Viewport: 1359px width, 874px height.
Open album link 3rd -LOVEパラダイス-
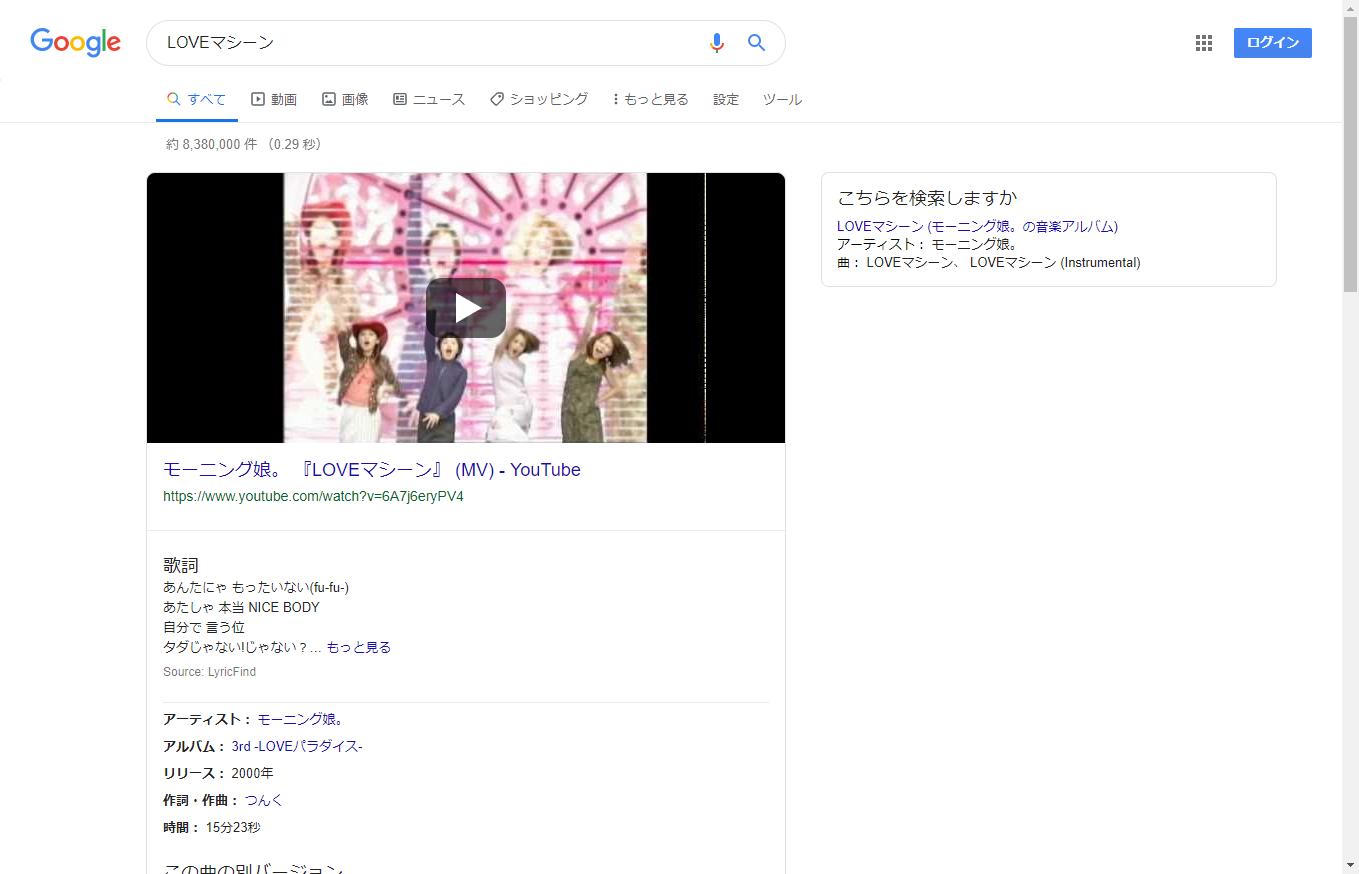point(297,746)
